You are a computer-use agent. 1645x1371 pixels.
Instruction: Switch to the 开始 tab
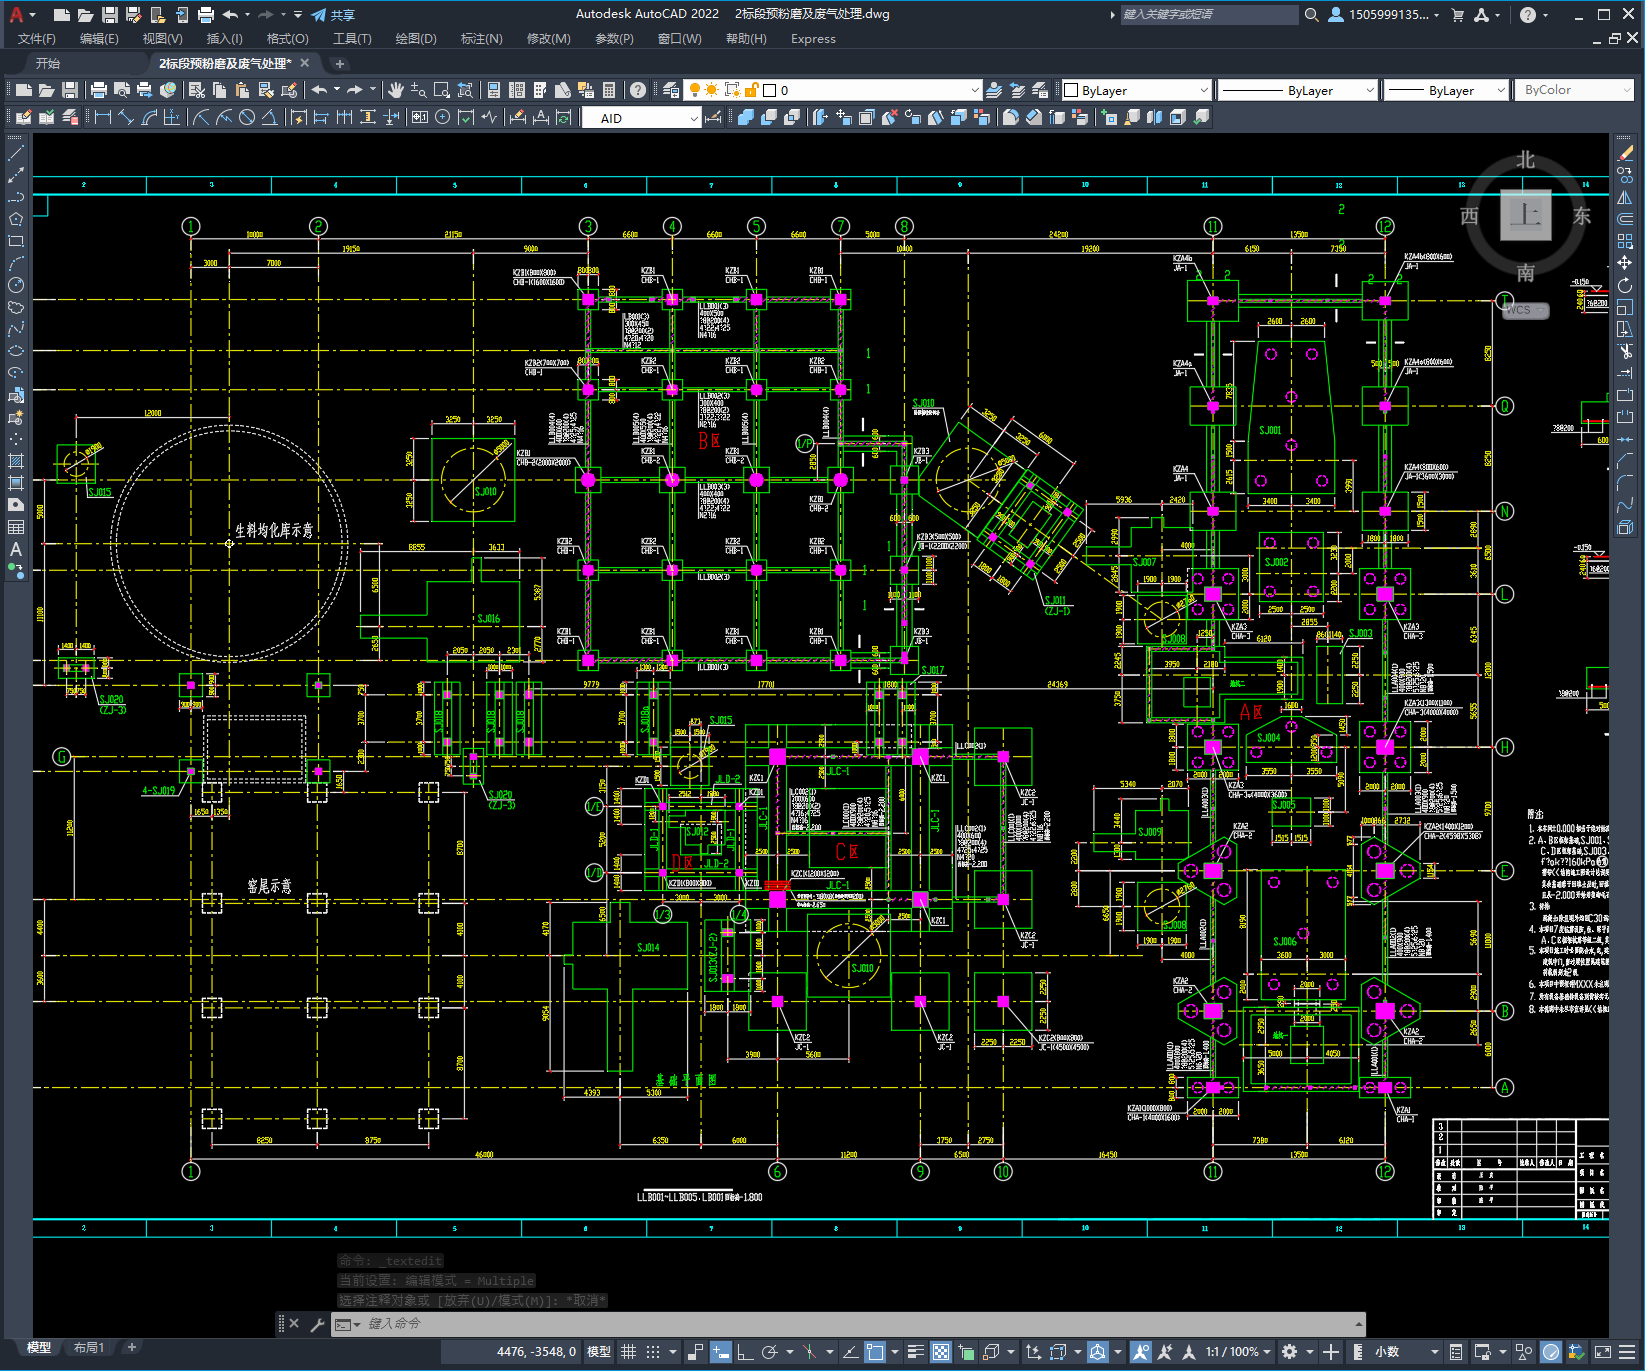point(48,63)
